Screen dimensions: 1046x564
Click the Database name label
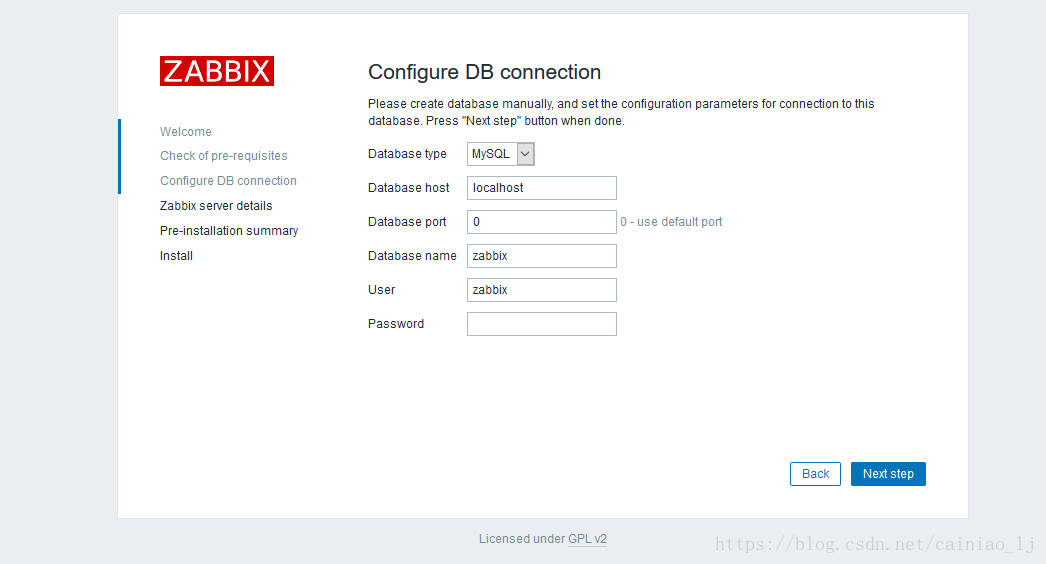point(412,256)
